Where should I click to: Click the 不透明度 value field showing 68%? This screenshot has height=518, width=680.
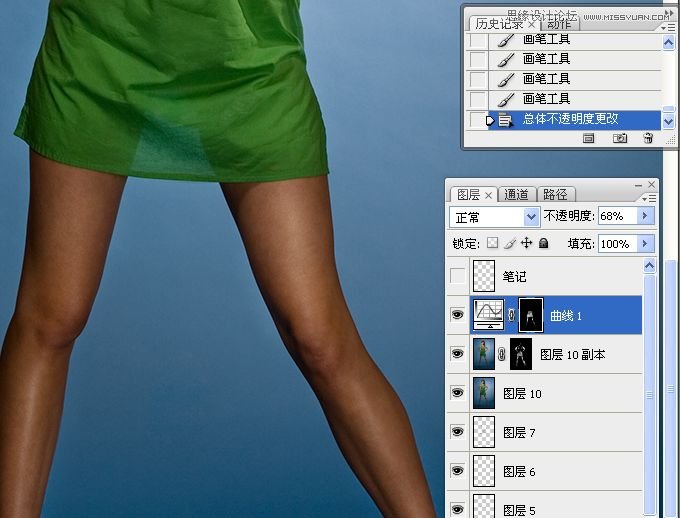pyautogui.click(x=618, y=216)
